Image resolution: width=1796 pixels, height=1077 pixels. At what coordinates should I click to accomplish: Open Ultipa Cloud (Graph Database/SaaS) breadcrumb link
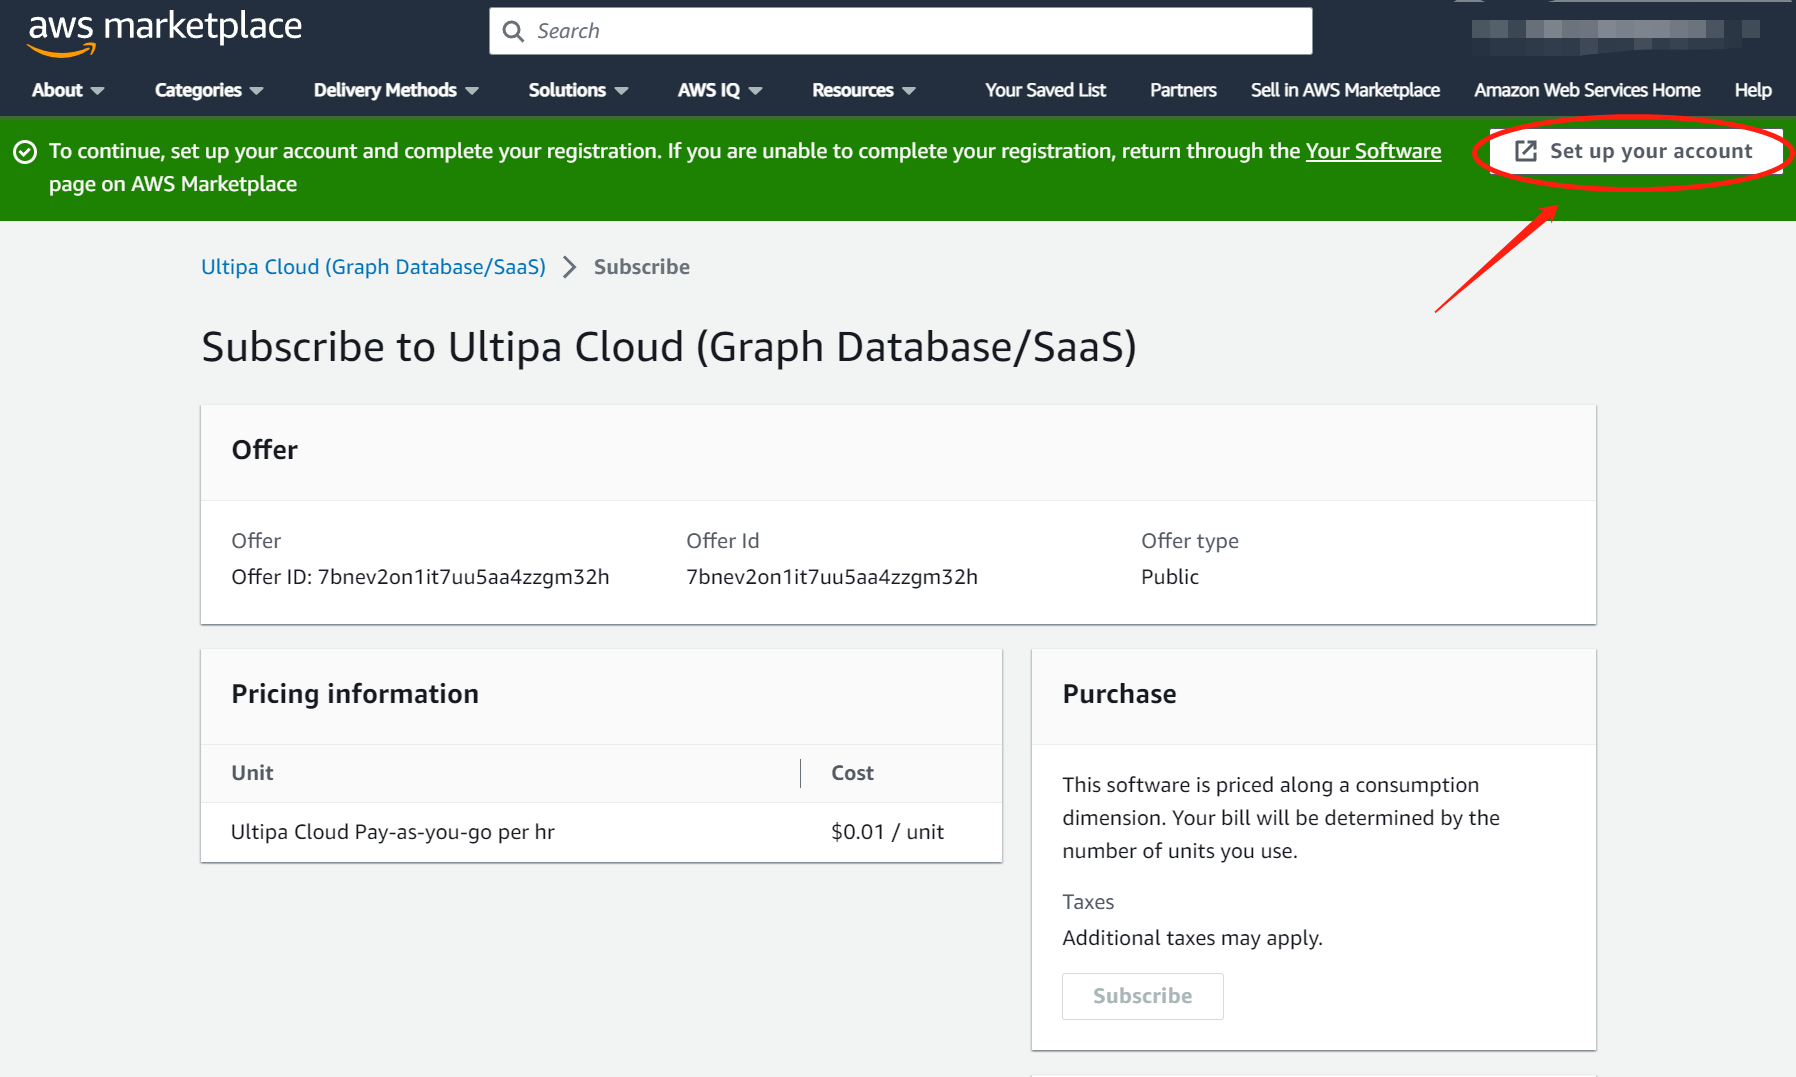pos(373,267)
